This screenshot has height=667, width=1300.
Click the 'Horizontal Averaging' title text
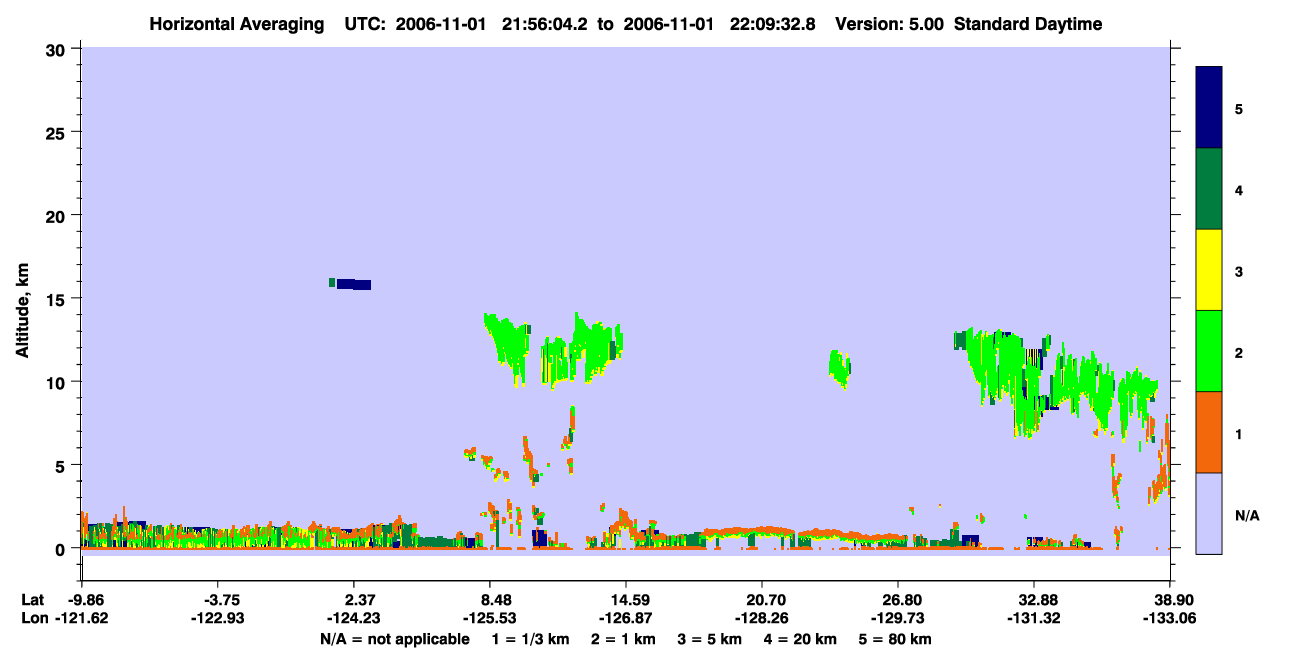click(237, 24)
